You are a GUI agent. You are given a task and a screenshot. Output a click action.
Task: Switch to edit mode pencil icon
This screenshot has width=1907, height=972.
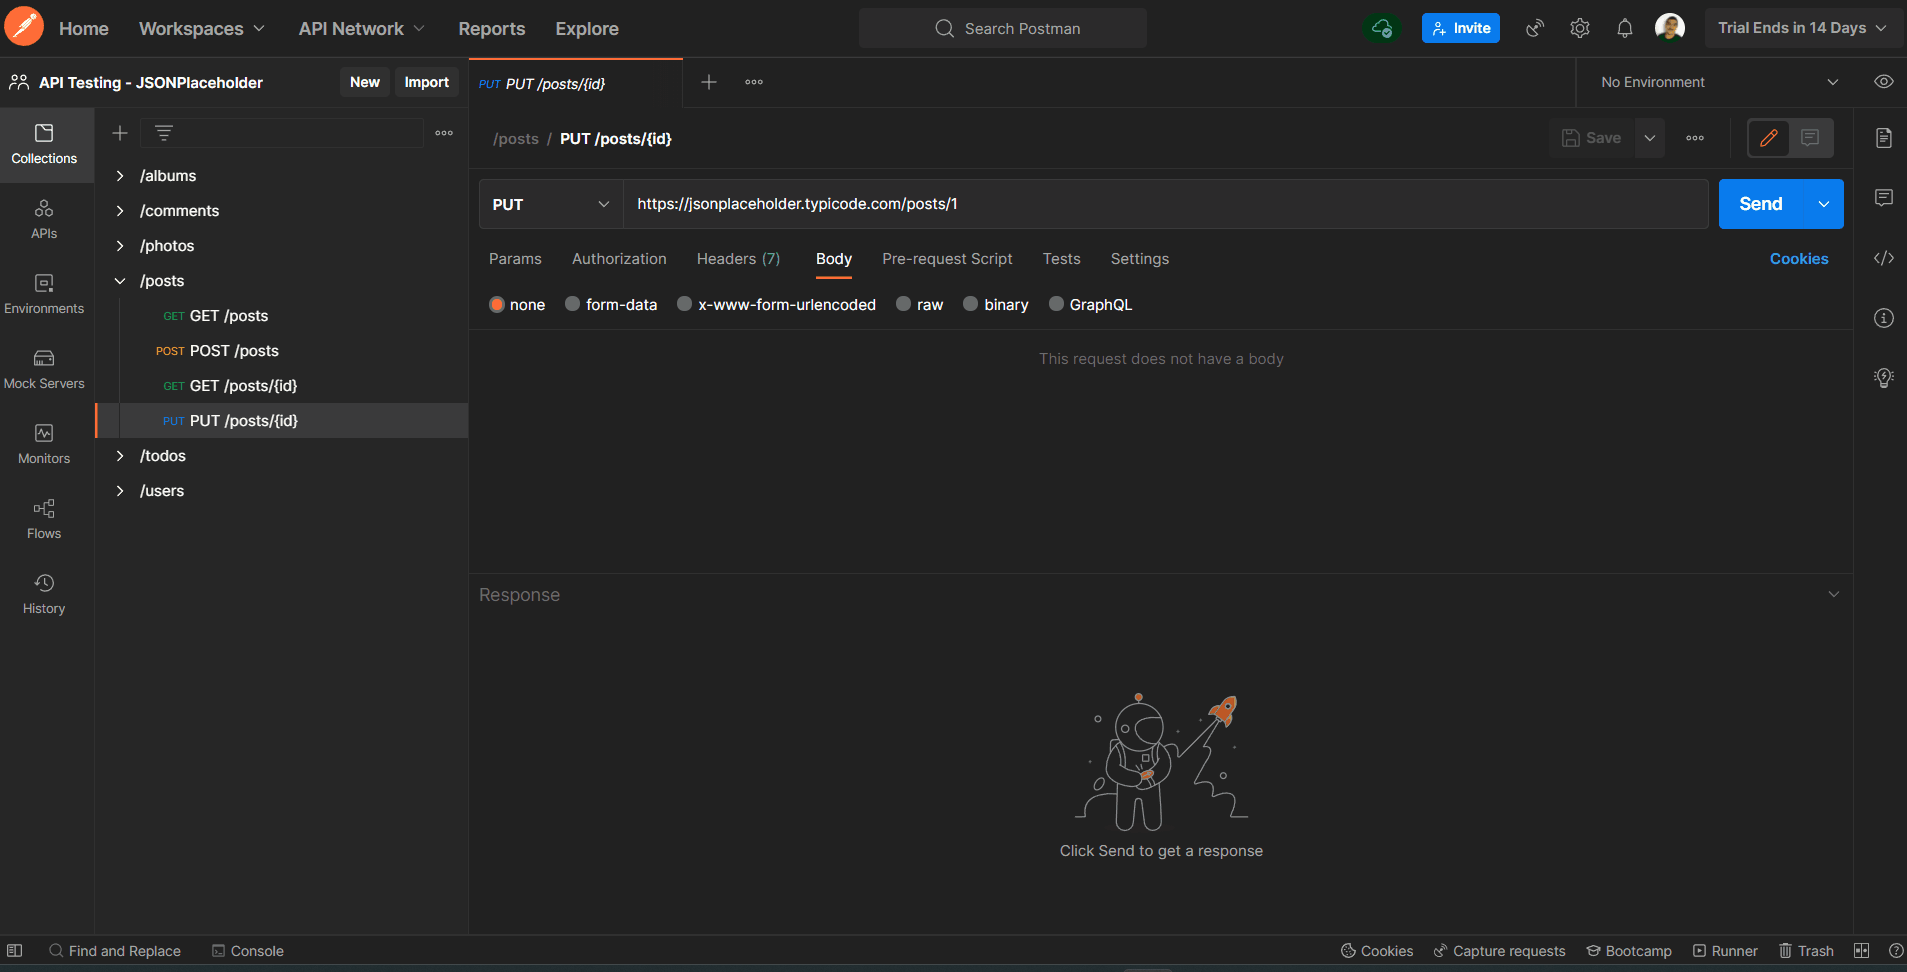point(1769,138)
